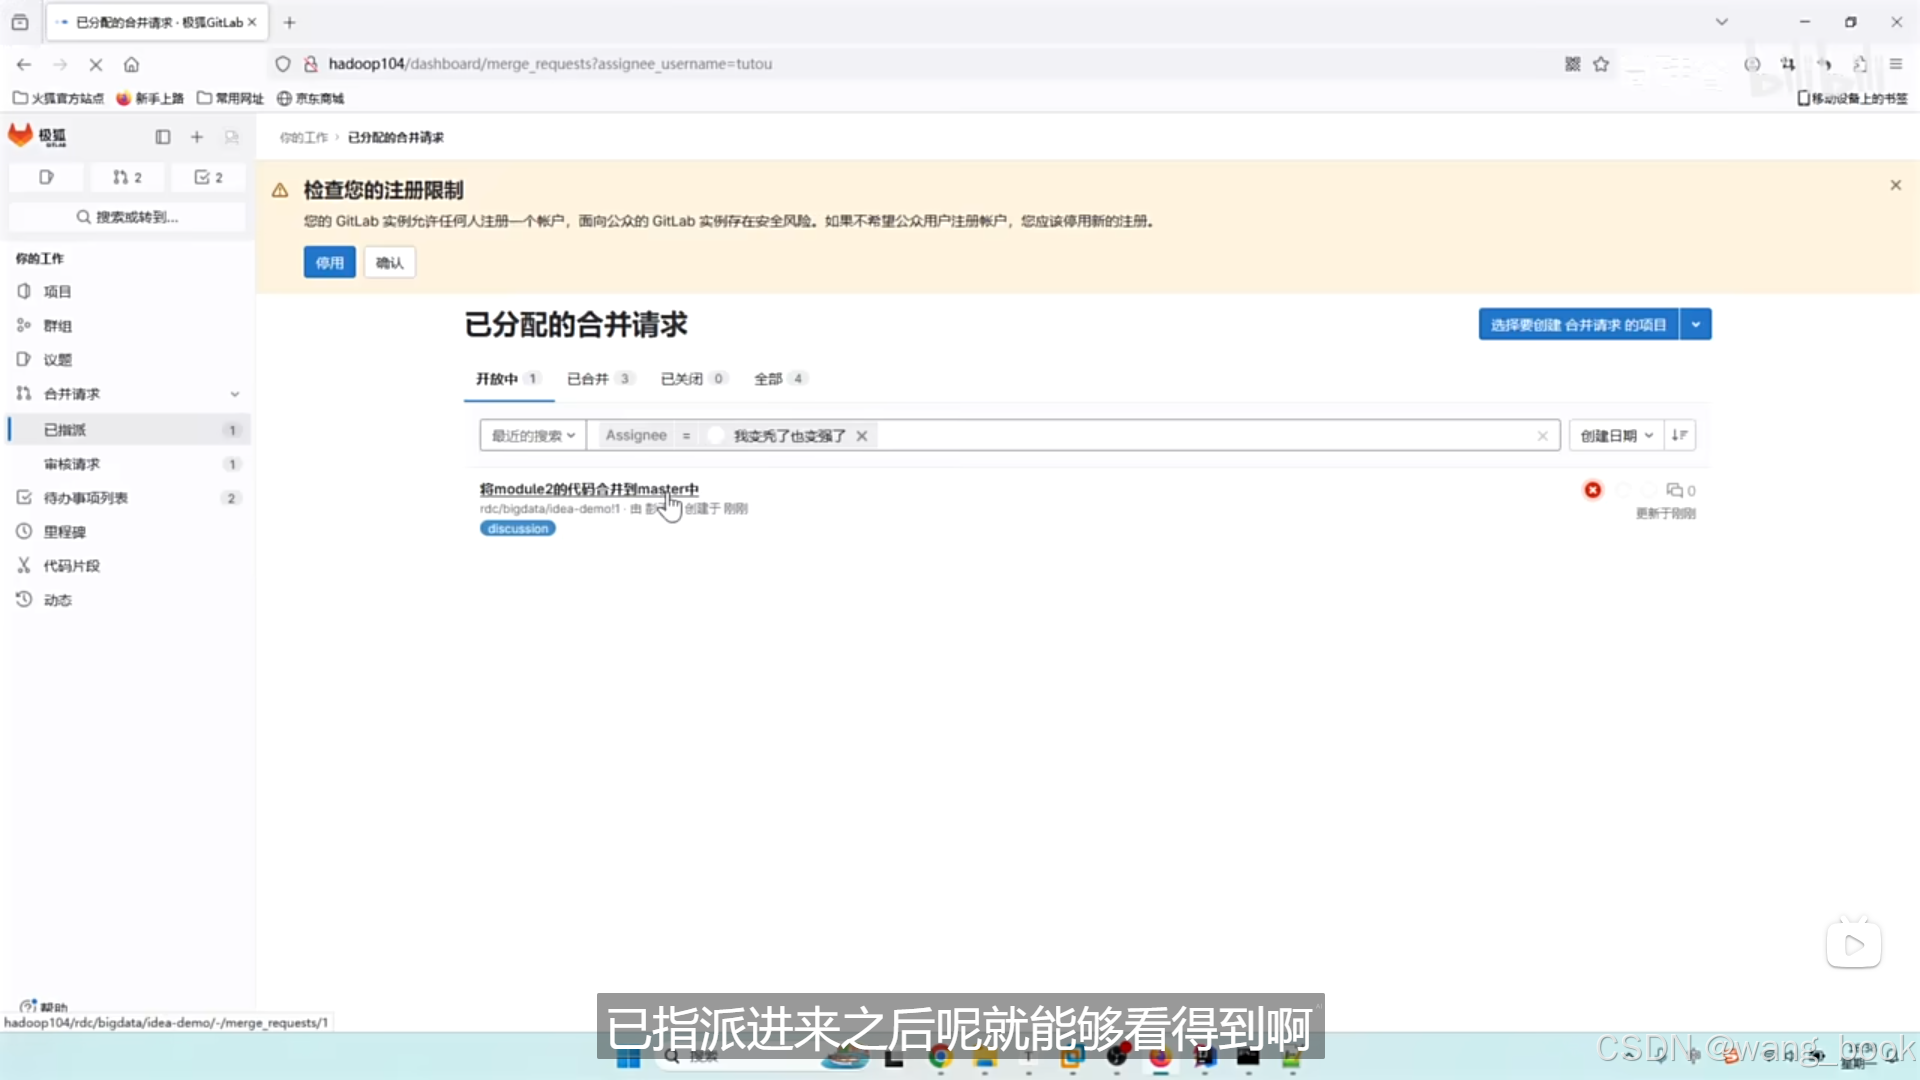Click the blue 停用 button
The width and height of the screenshot is (1920, 1080).
coord(329,263)
